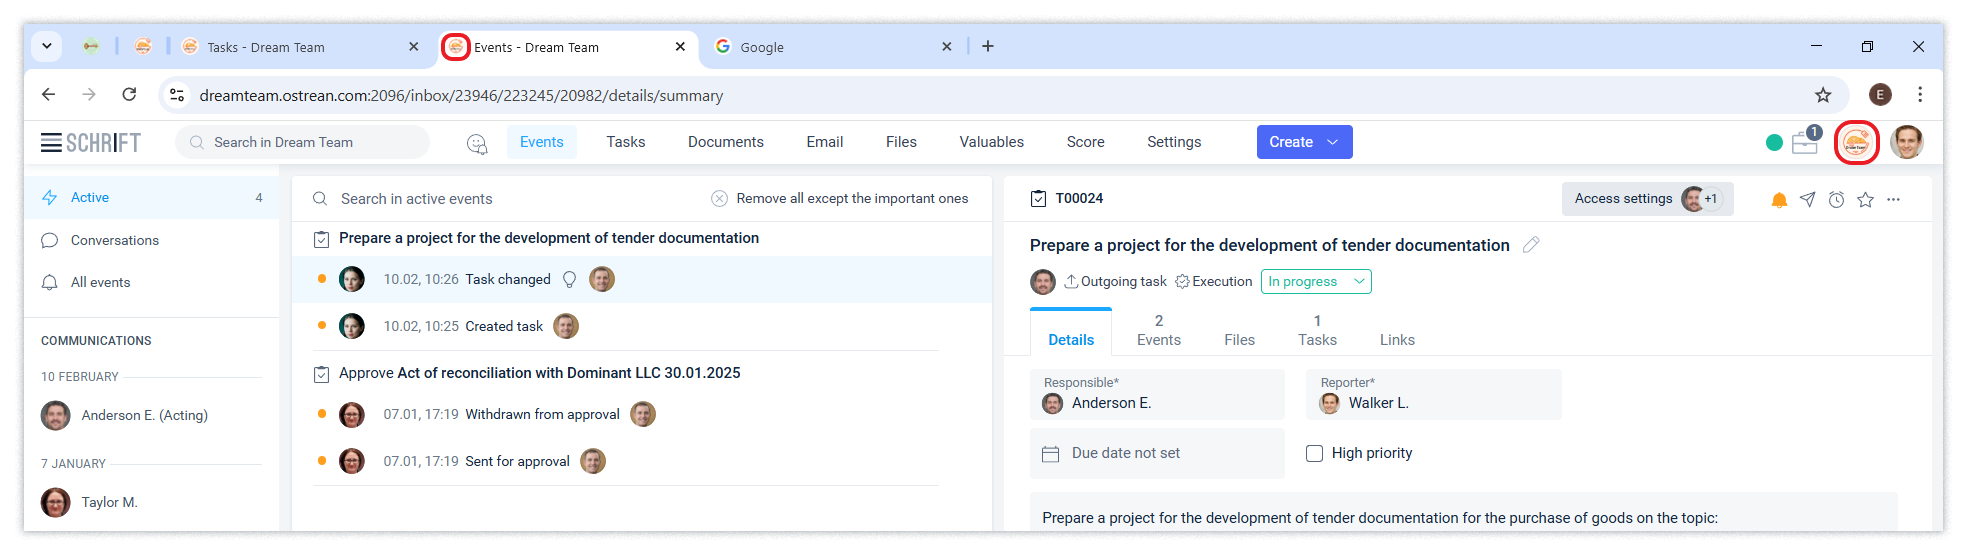Open the Create button dropdown arrow
Screen dimensions: 1971x559
(1332, 142)
